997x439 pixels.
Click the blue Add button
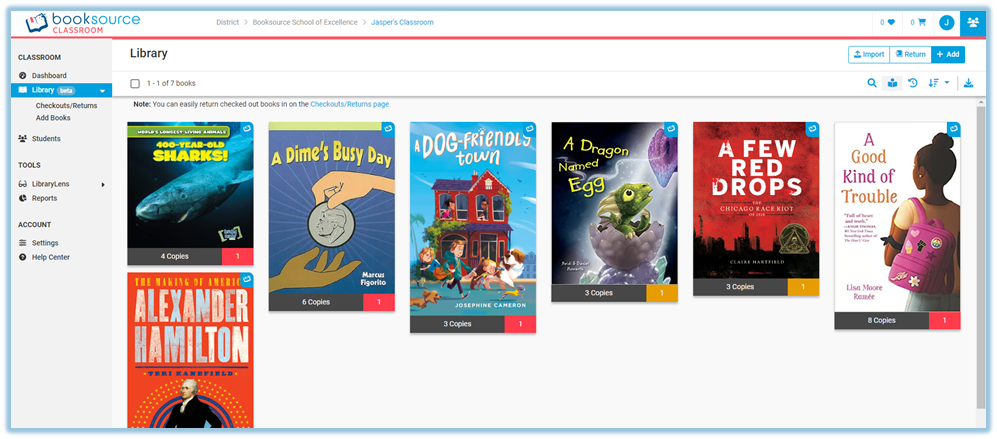point(948,55)
